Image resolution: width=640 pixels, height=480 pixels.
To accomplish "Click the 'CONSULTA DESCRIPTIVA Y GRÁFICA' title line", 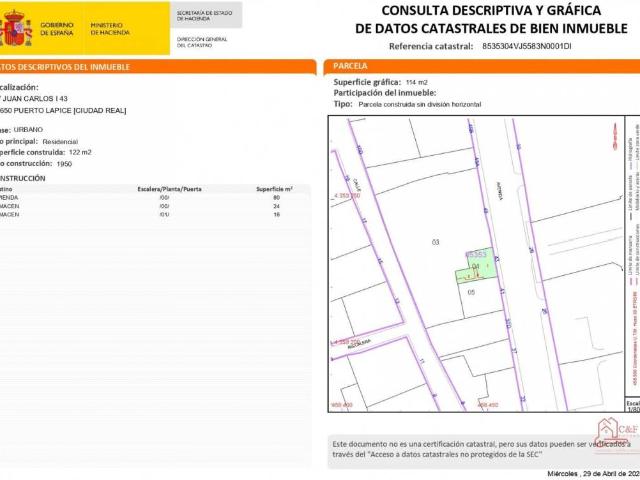I will (x=491, y=10).
